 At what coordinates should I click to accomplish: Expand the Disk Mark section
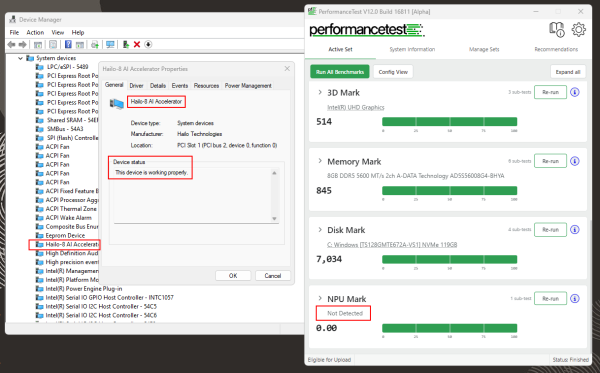320,230
